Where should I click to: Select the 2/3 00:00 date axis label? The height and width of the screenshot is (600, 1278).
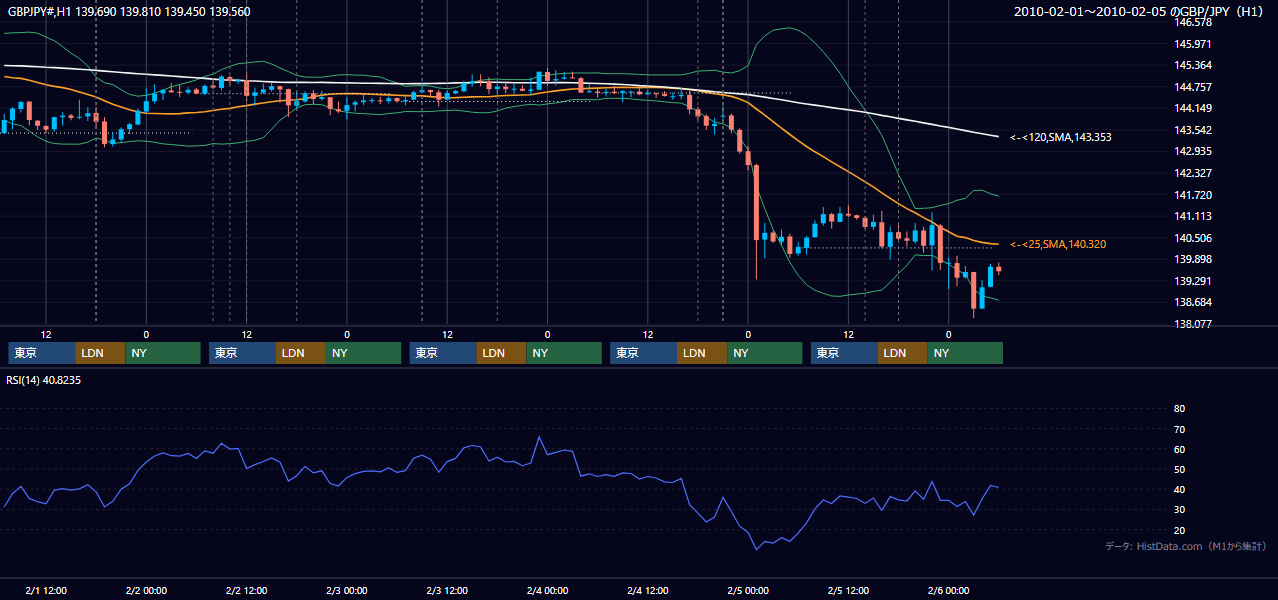[x=347, y=590]
